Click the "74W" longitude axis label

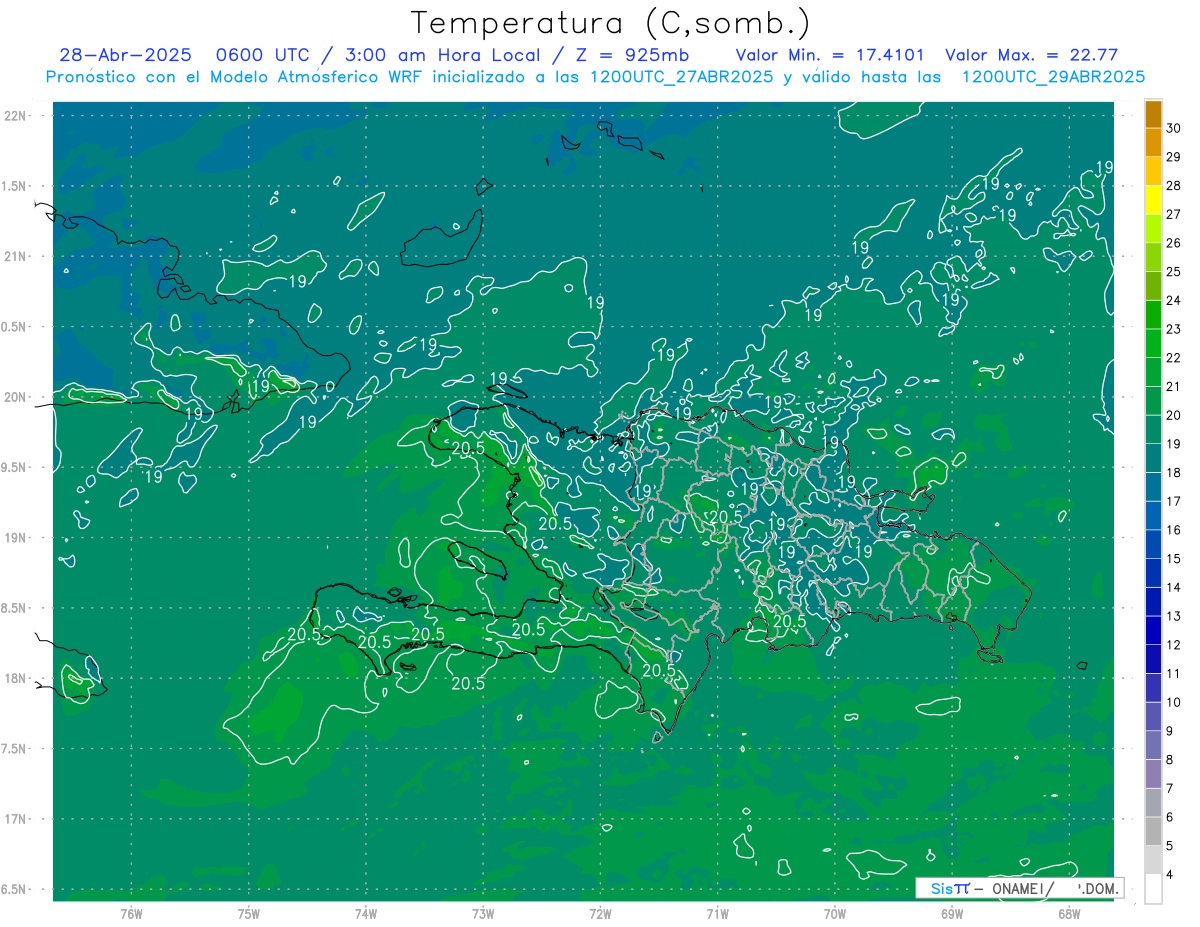(x=366, y=914)
